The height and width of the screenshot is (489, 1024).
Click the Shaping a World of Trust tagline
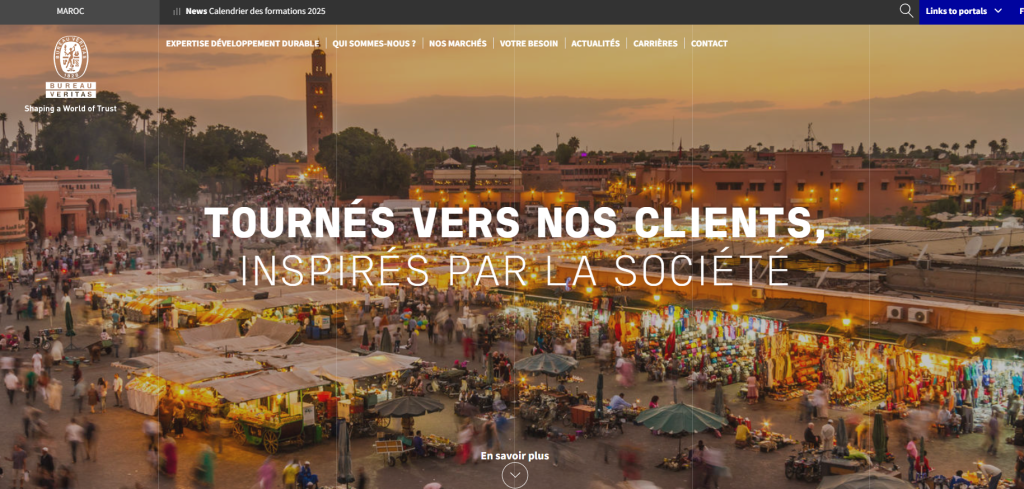point(71,108)
